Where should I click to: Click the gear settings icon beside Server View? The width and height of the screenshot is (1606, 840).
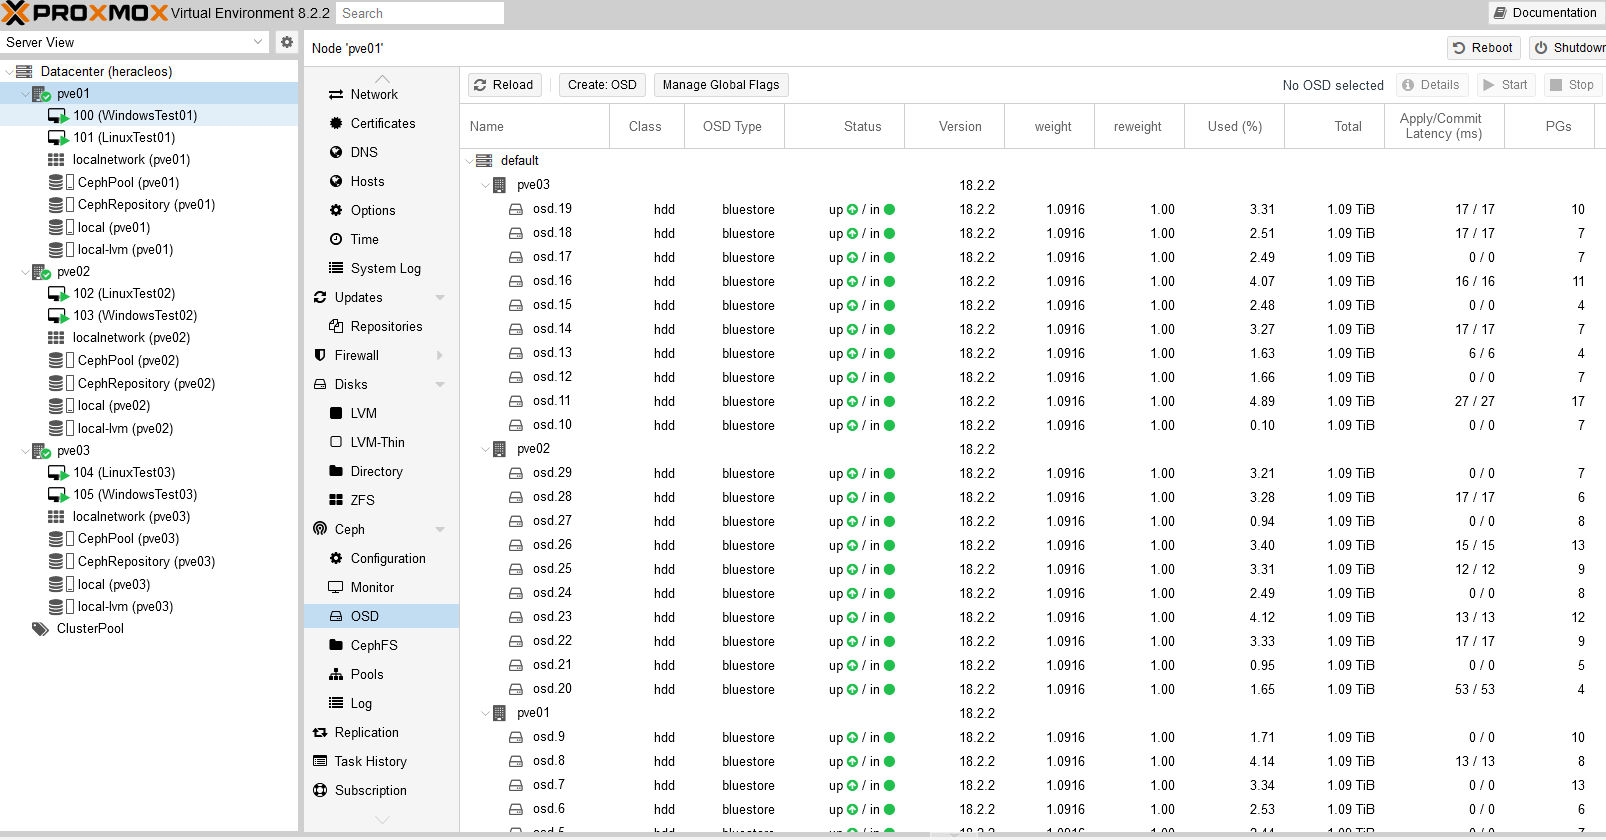tap(287, 42)
